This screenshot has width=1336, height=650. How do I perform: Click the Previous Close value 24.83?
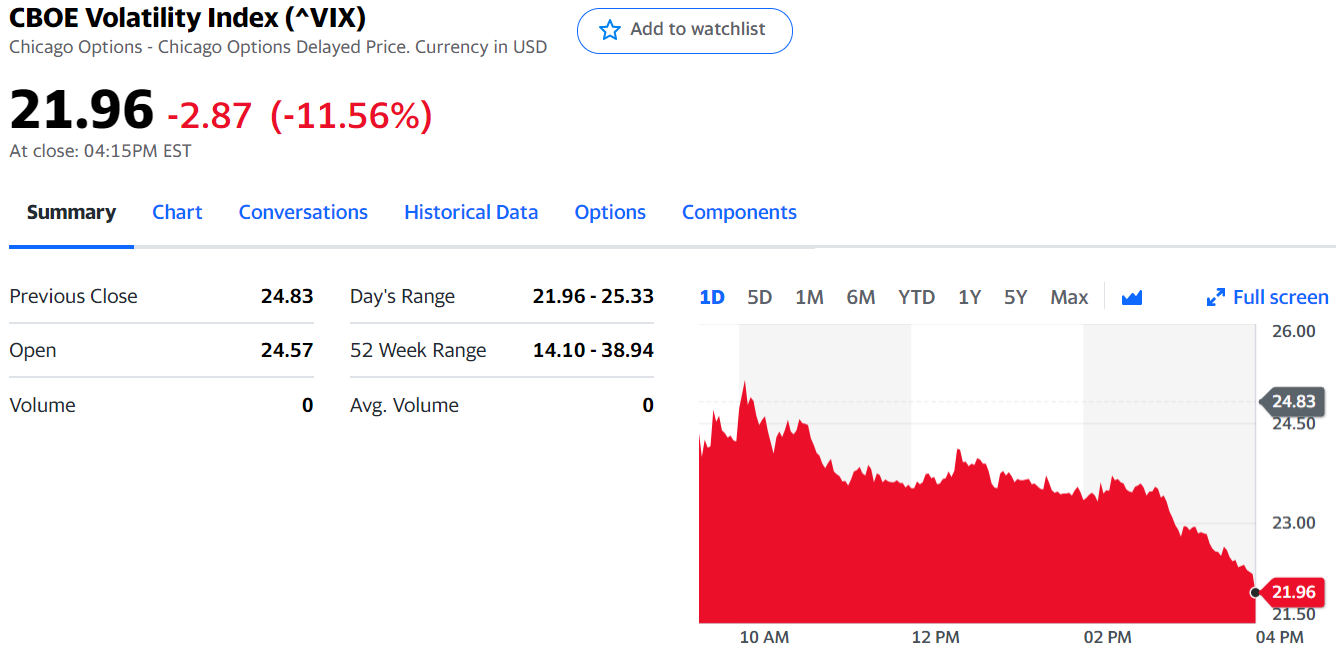pyautogui.click(x=287, y=296)
